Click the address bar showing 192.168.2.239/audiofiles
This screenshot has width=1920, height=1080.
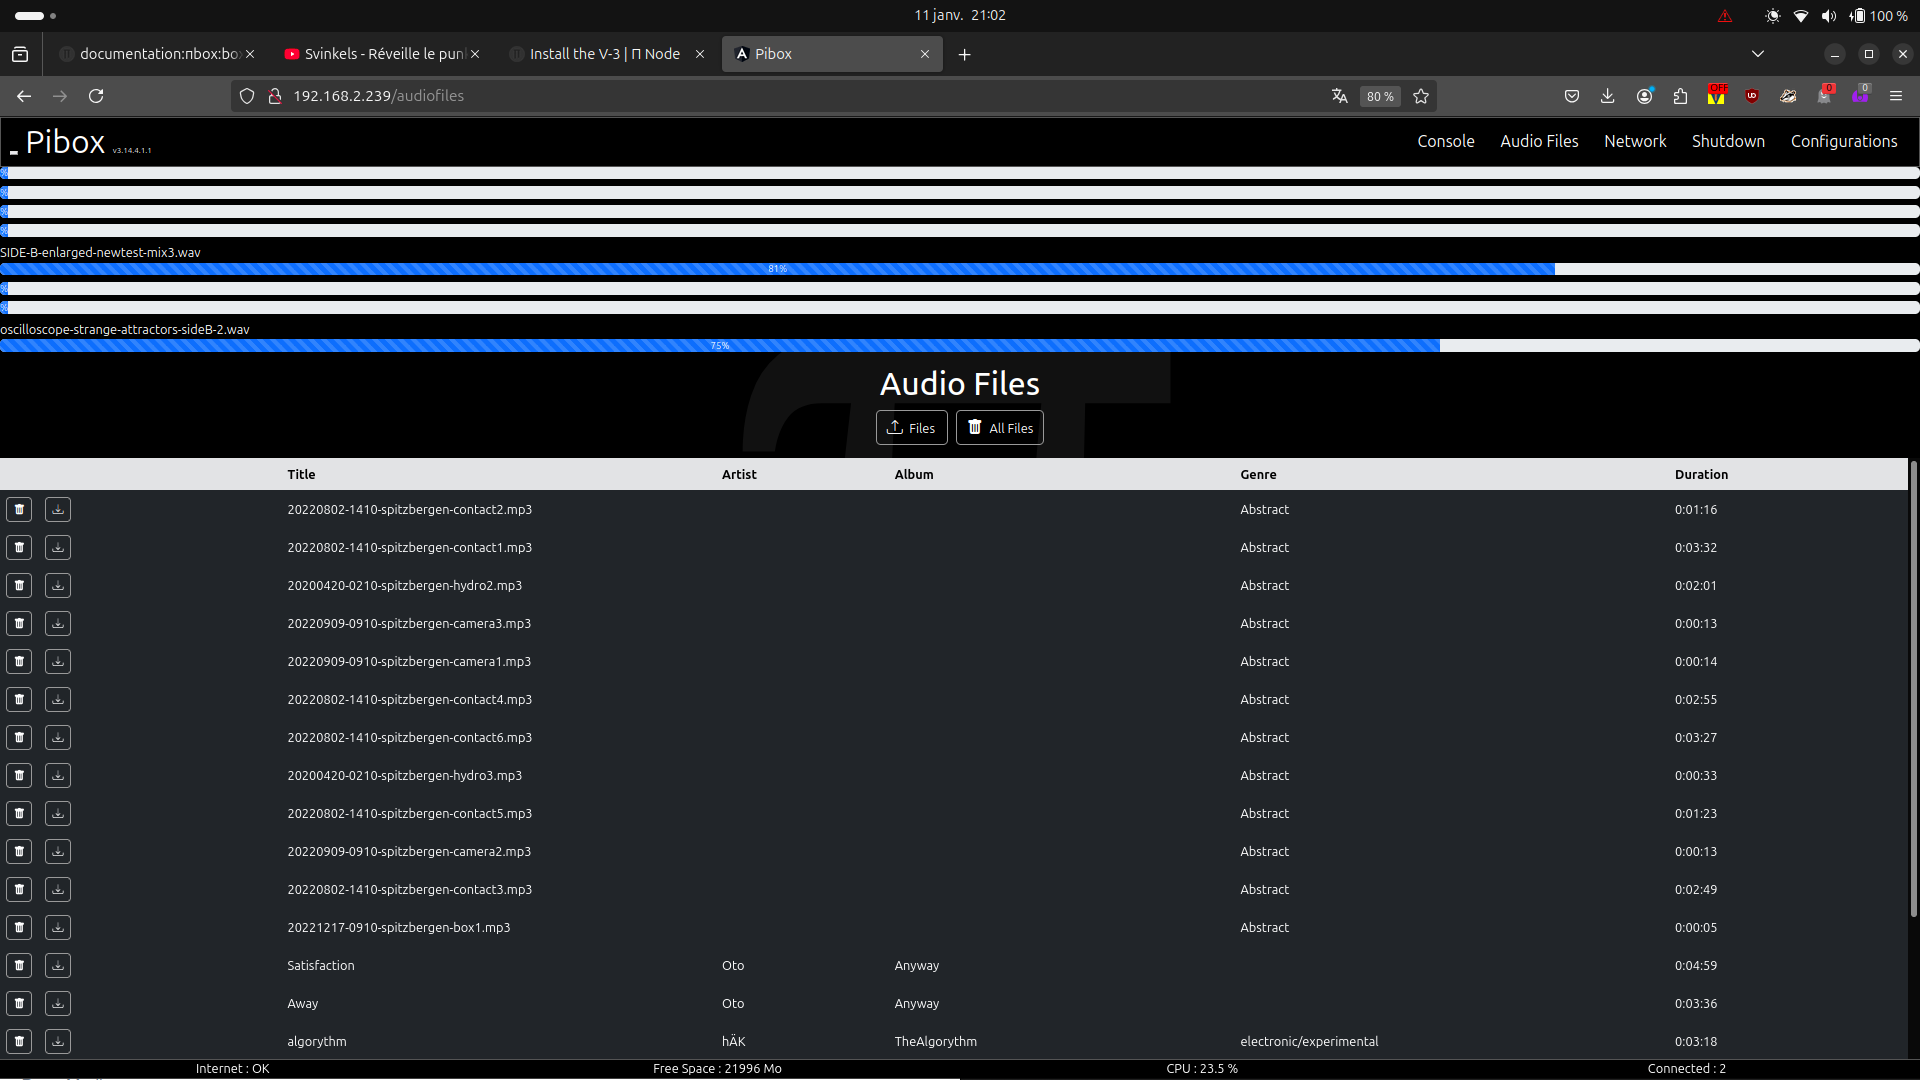[x=700, y=96]
